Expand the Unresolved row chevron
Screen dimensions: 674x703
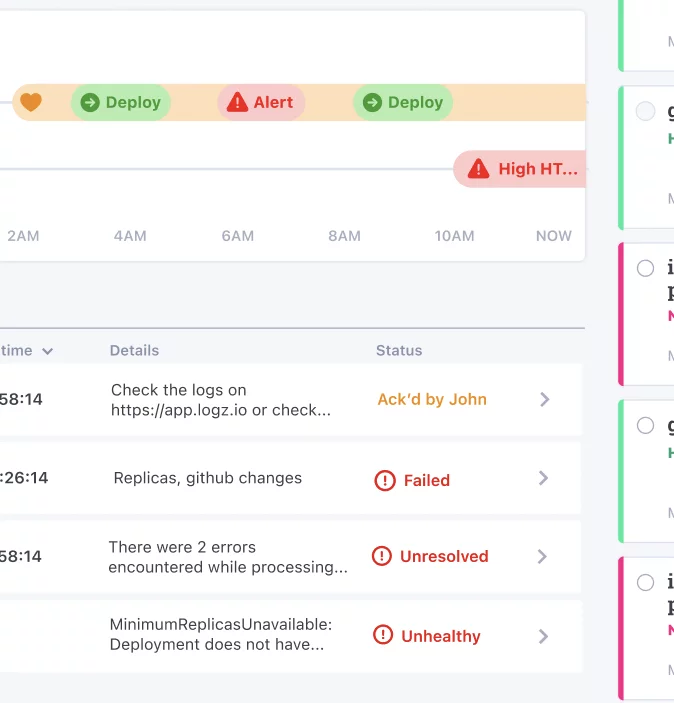click(542, 557)
